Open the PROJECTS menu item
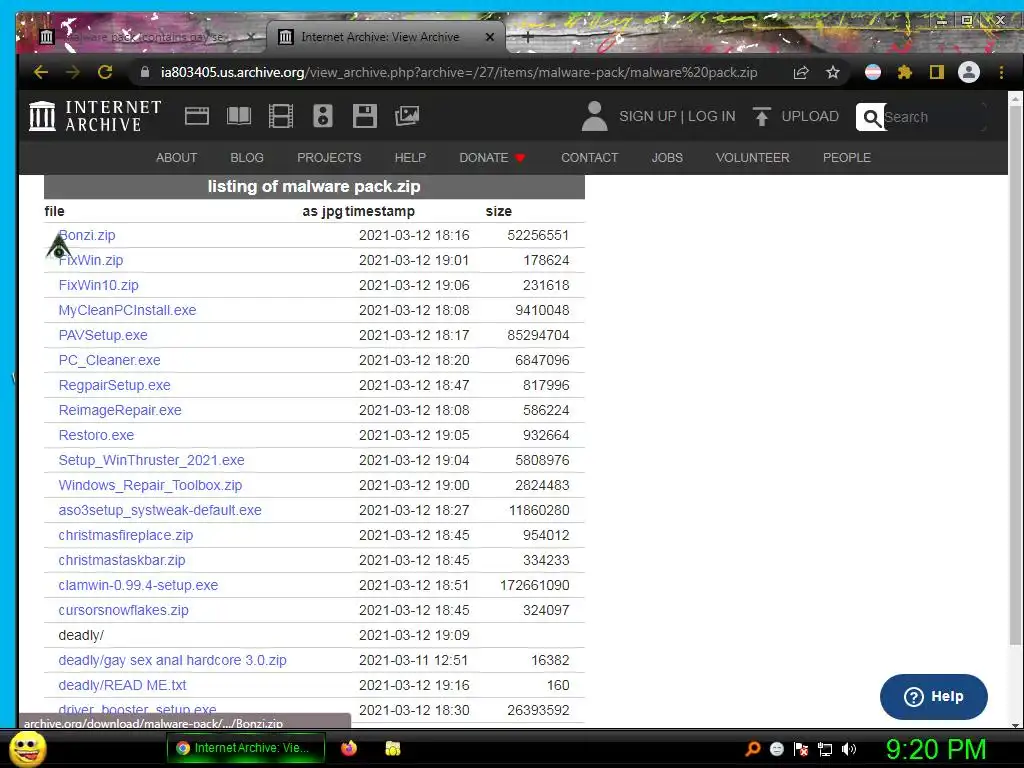 coord(329,157)
